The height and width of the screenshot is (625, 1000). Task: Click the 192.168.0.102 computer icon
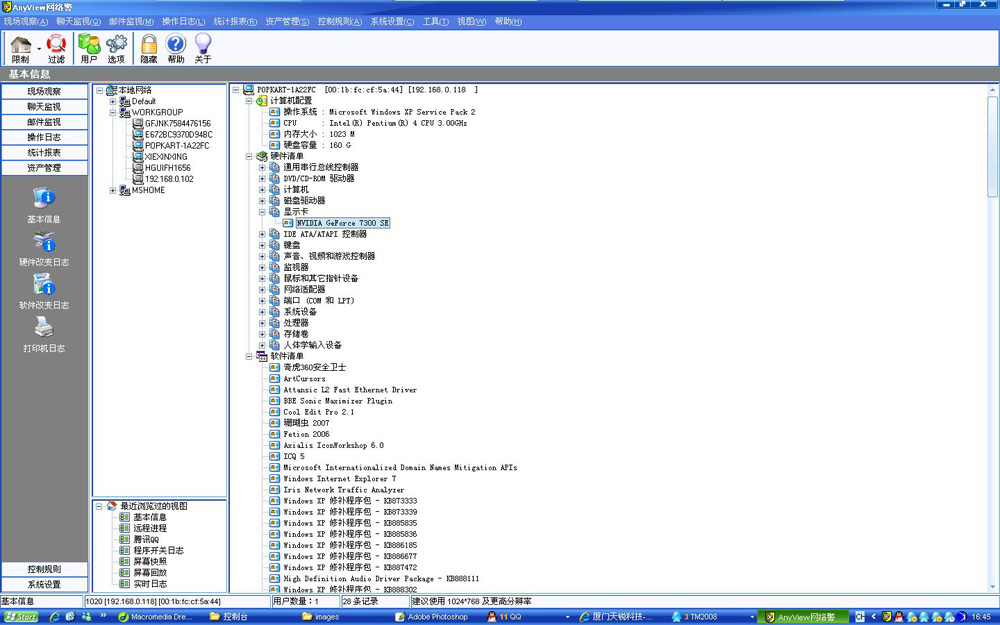(x=138, y=179)
